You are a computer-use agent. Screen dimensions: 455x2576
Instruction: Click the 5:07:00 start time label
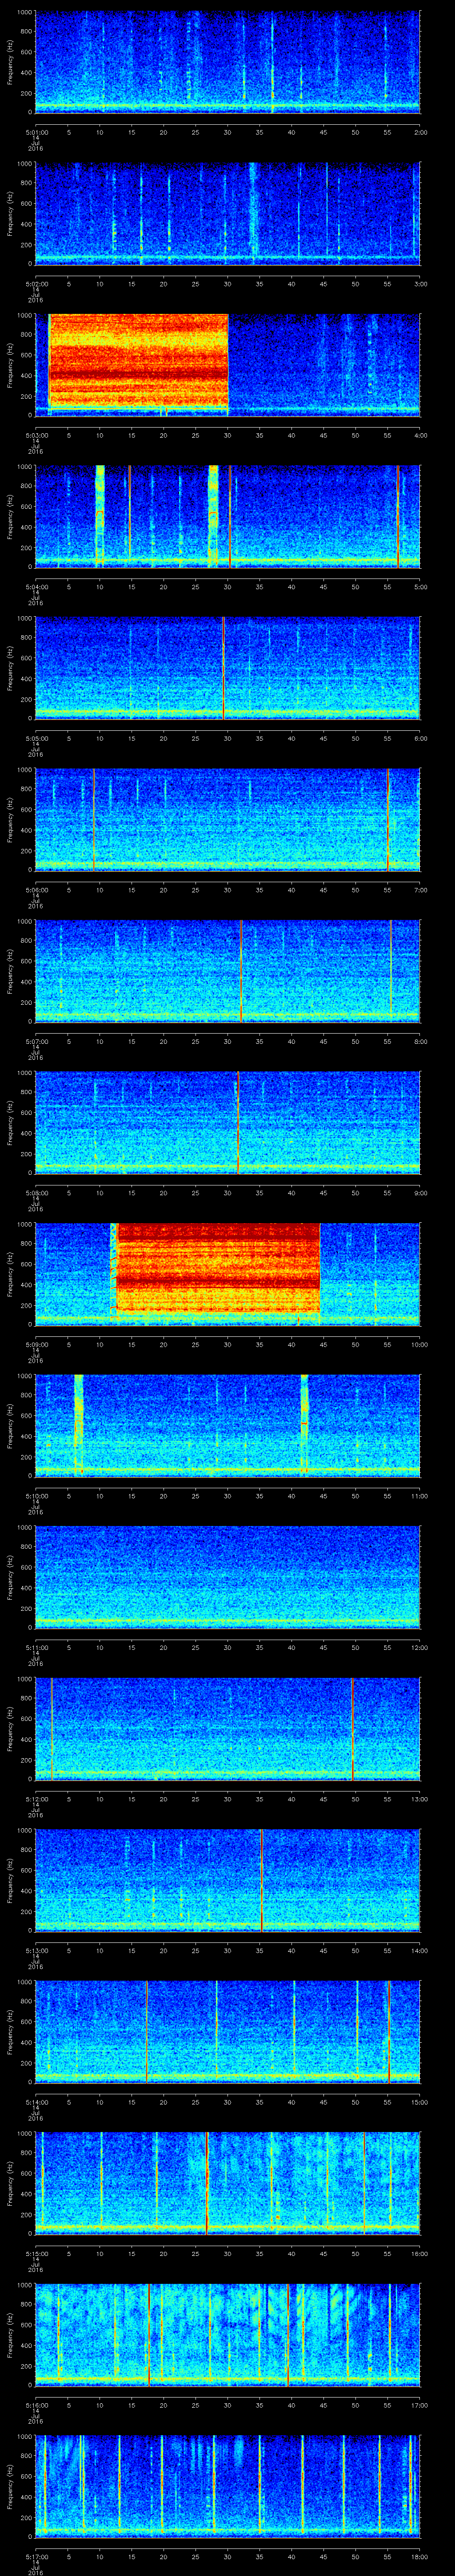[x=36, y=1041]
